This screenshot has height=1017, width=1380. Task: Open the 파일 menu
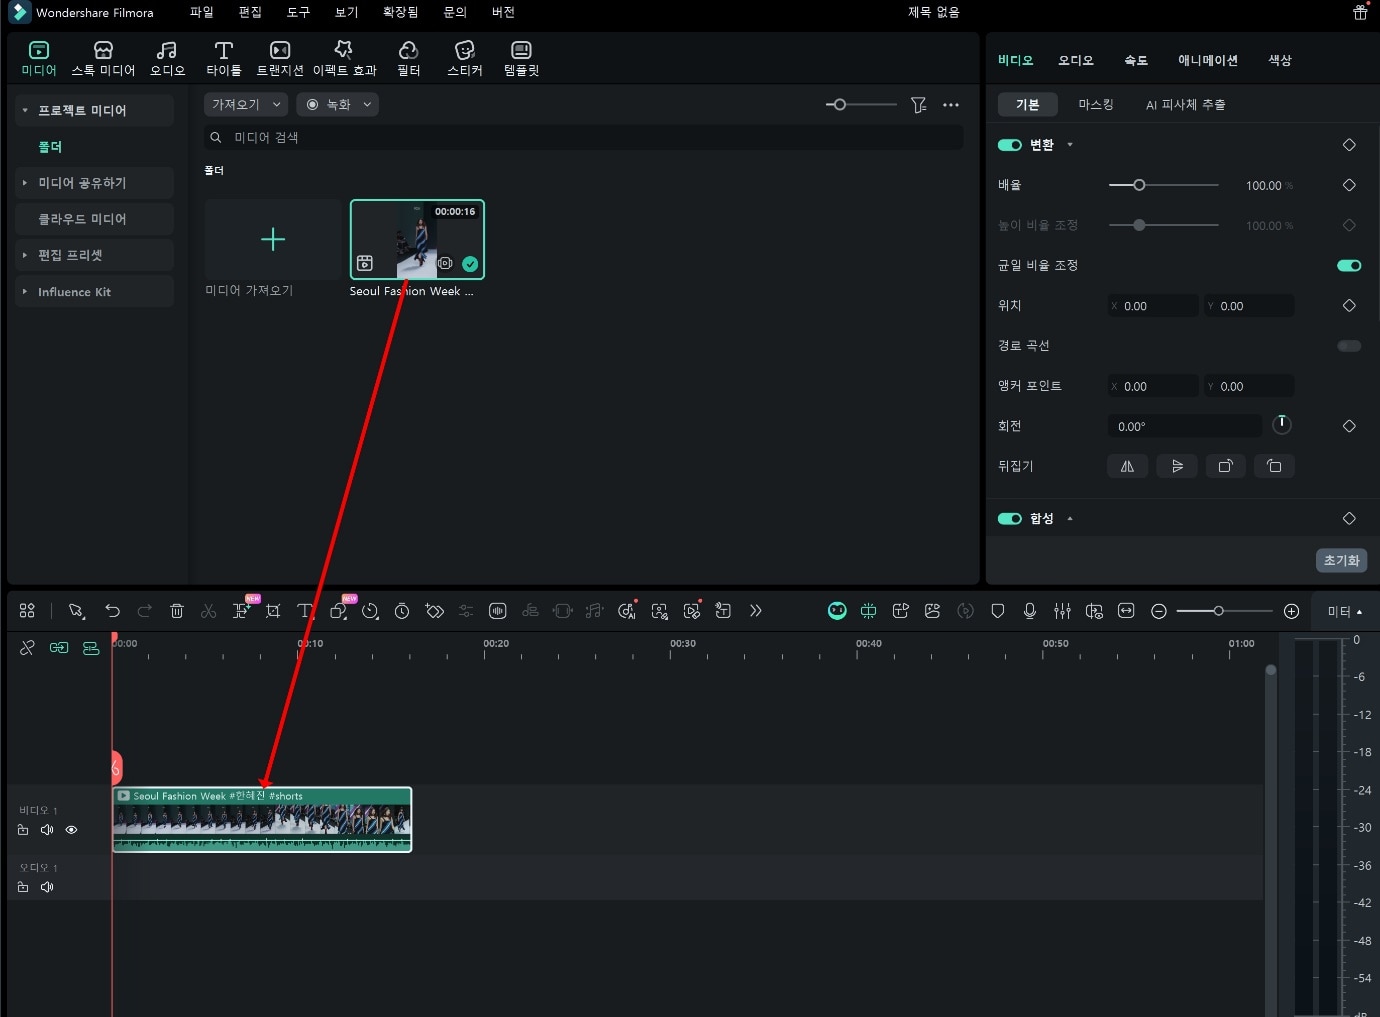tap(202, 12)
